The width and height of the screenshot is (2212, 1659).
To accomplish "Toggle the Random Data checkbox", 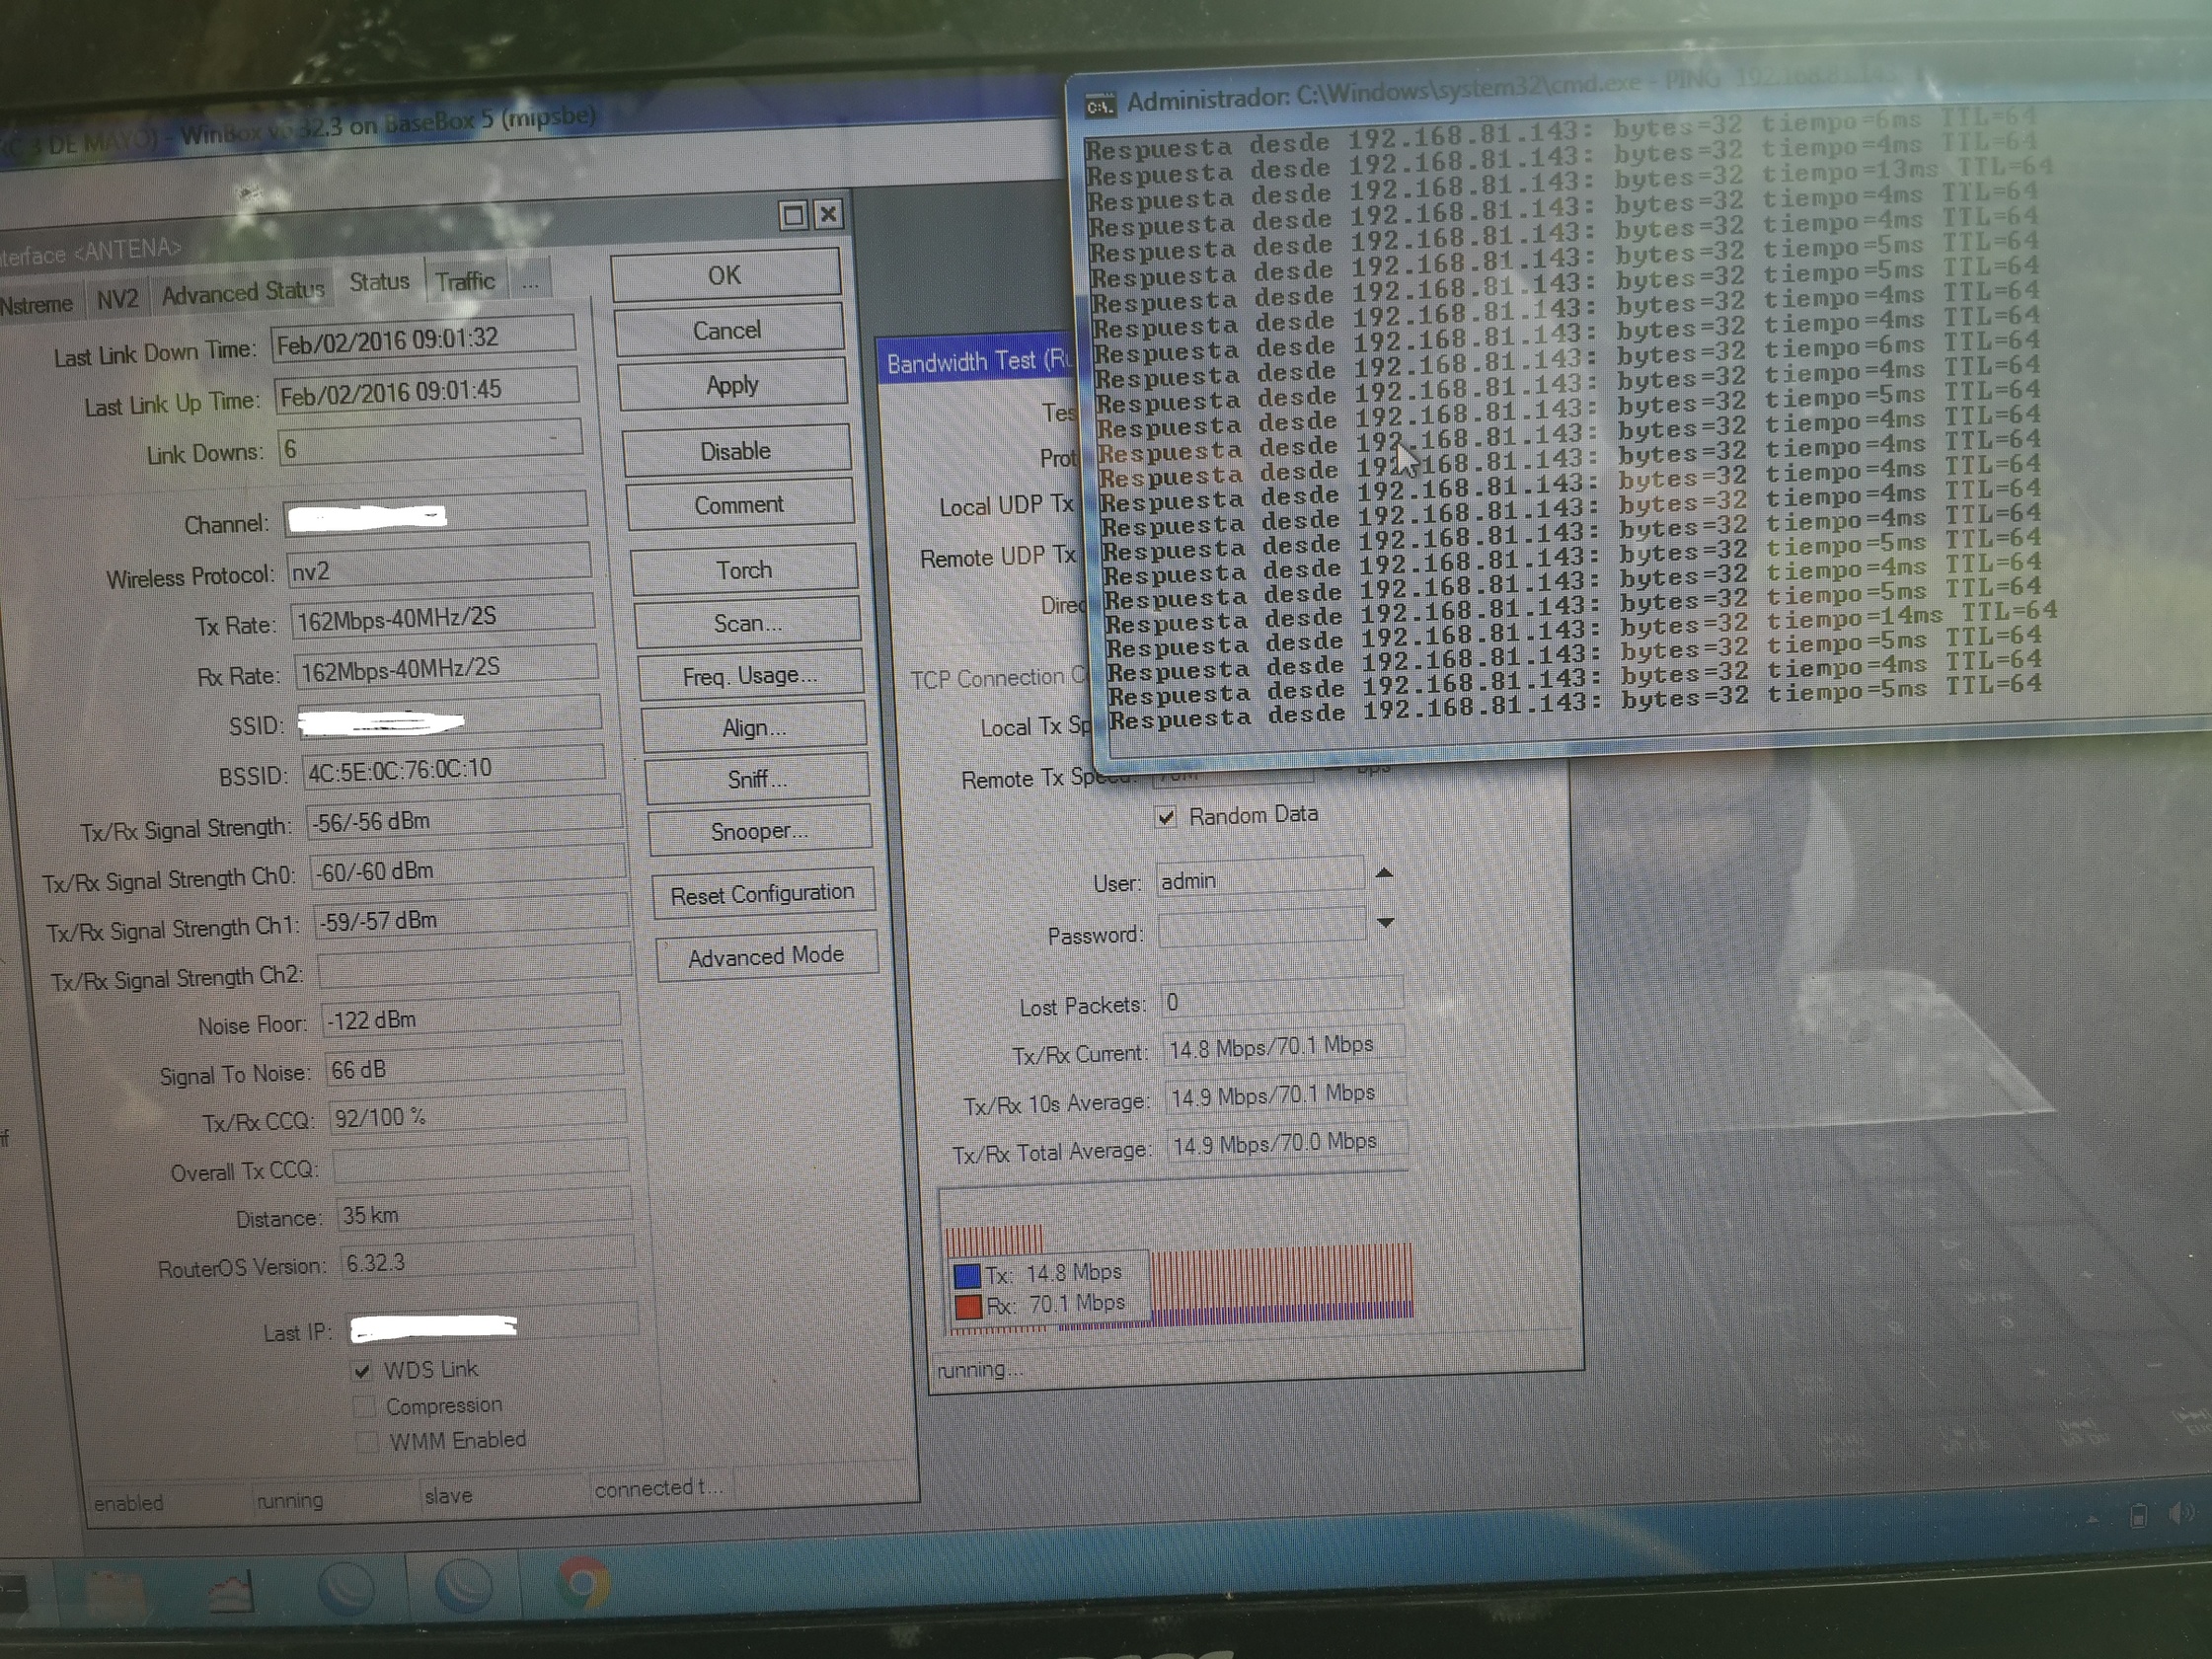I will (x=1166, y=817).
